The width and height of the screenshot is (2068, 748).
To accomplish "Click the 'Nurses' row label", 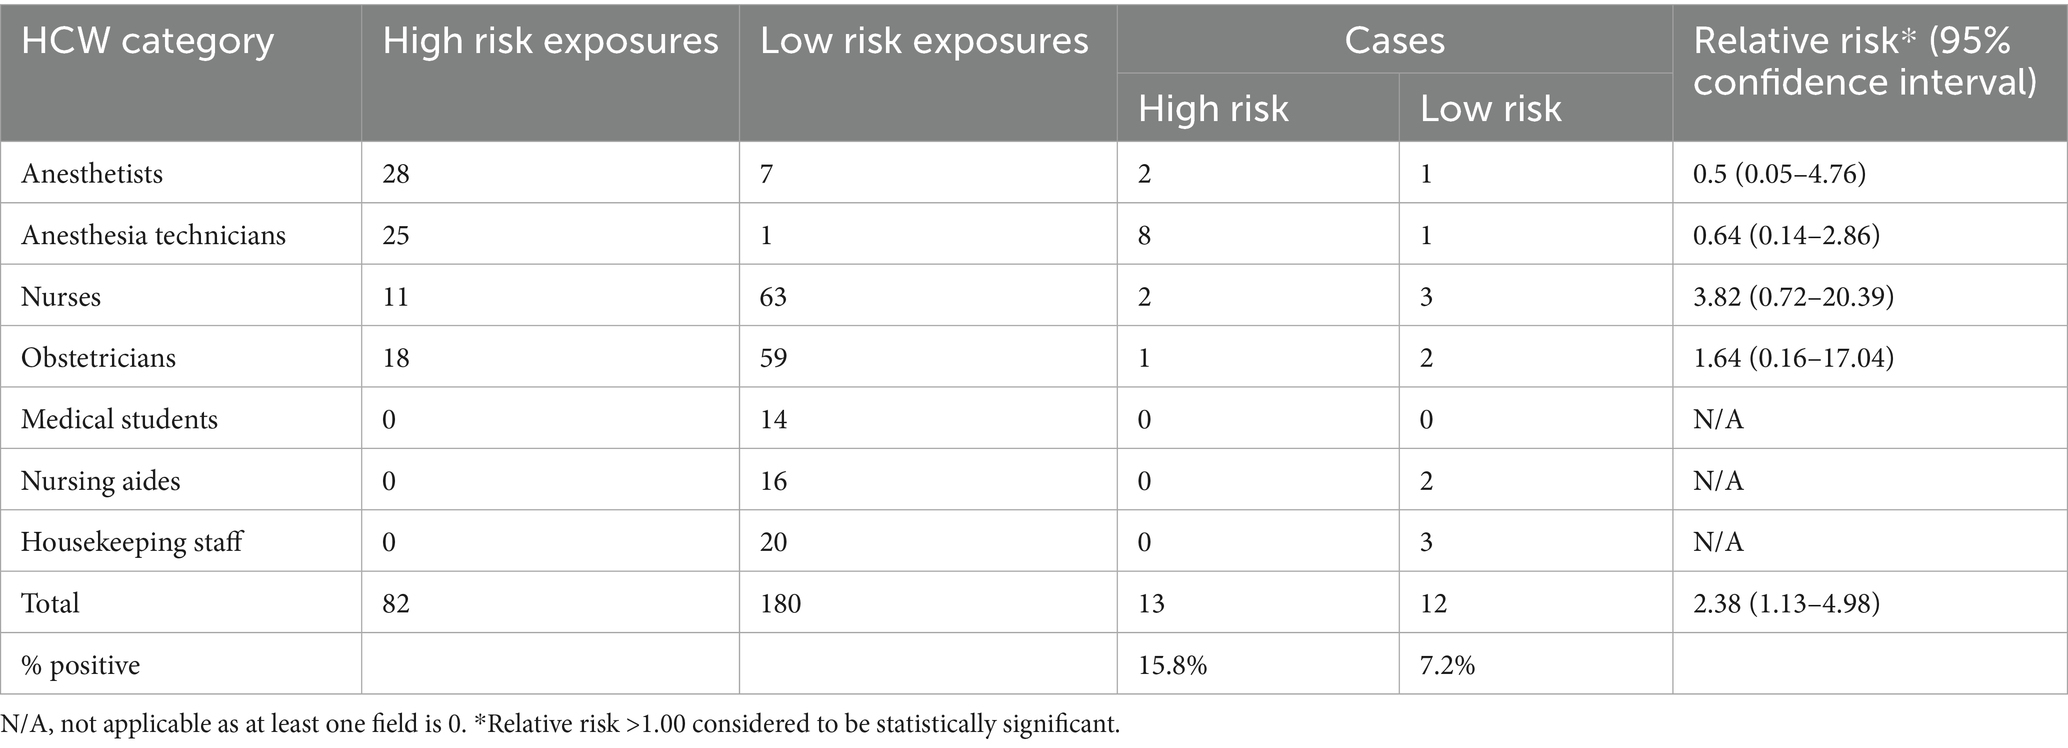I will tap(61, 297).
